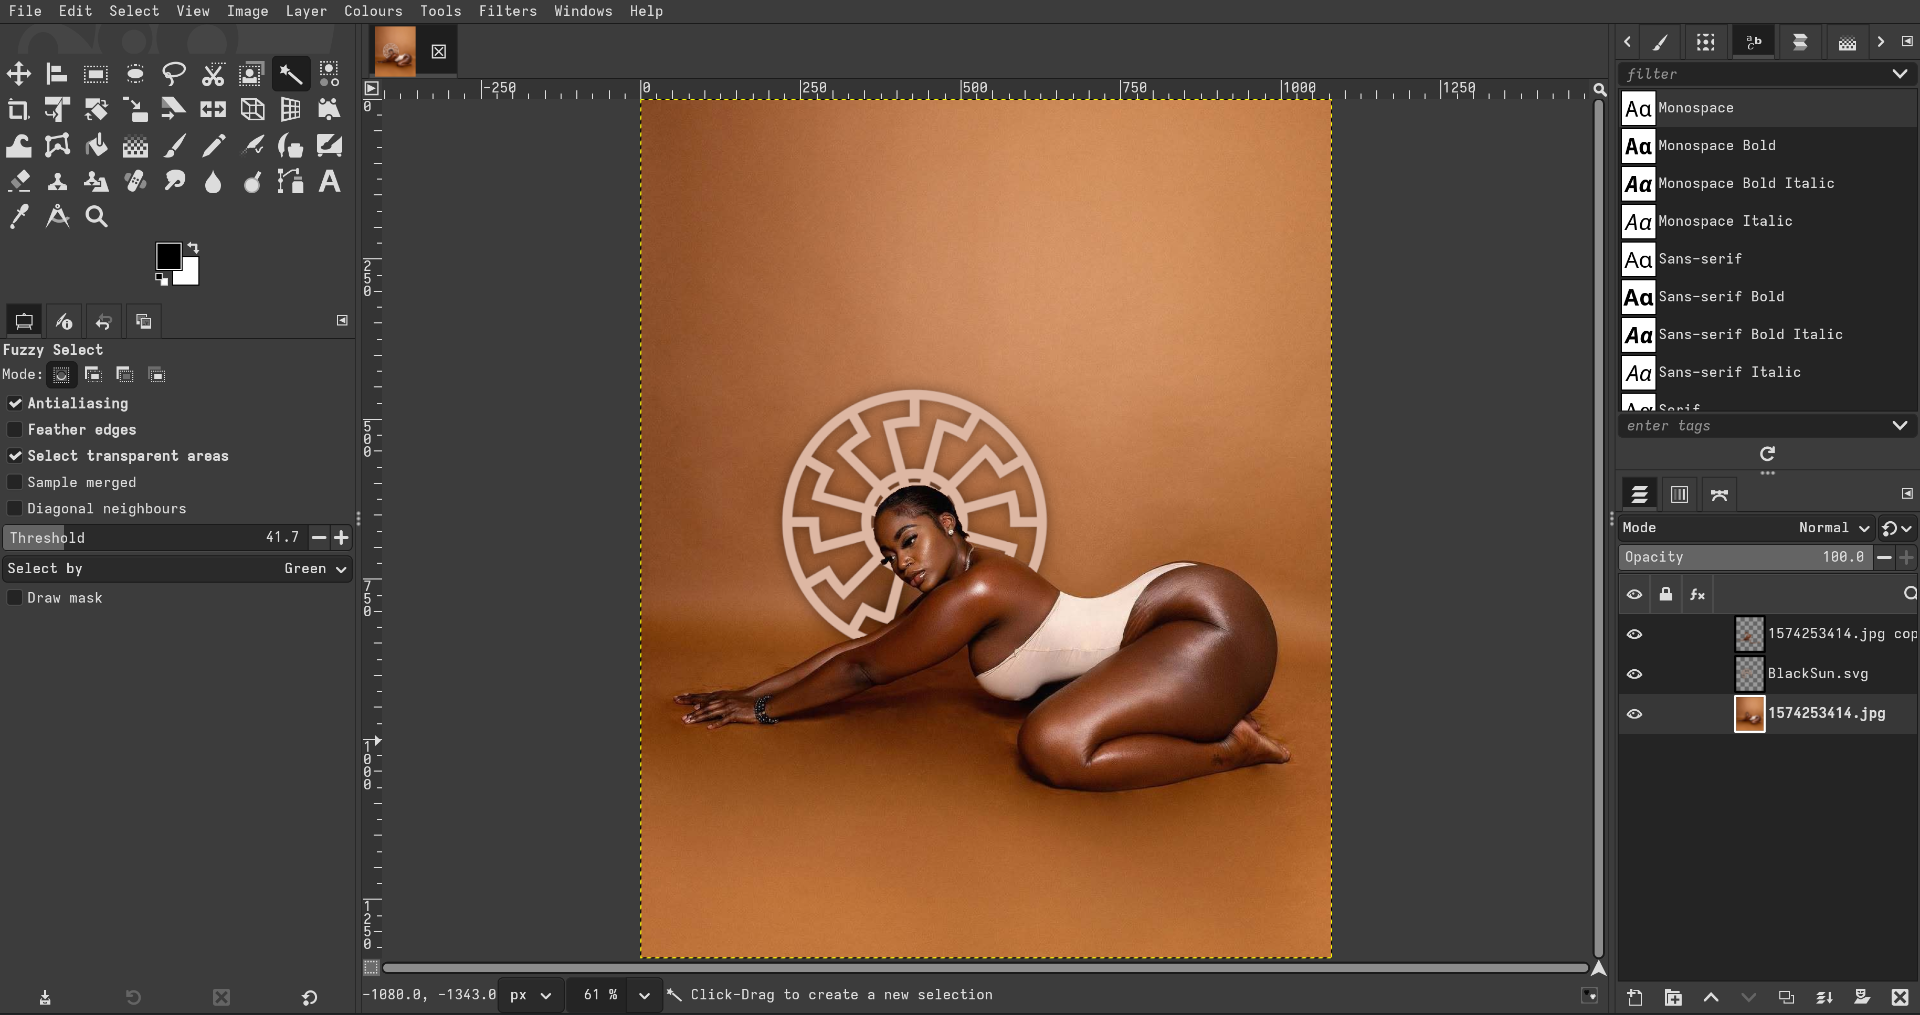Open the layers dock configuration menu
This screenshot has height=1015, width=1920.
tap(1907, 494)
